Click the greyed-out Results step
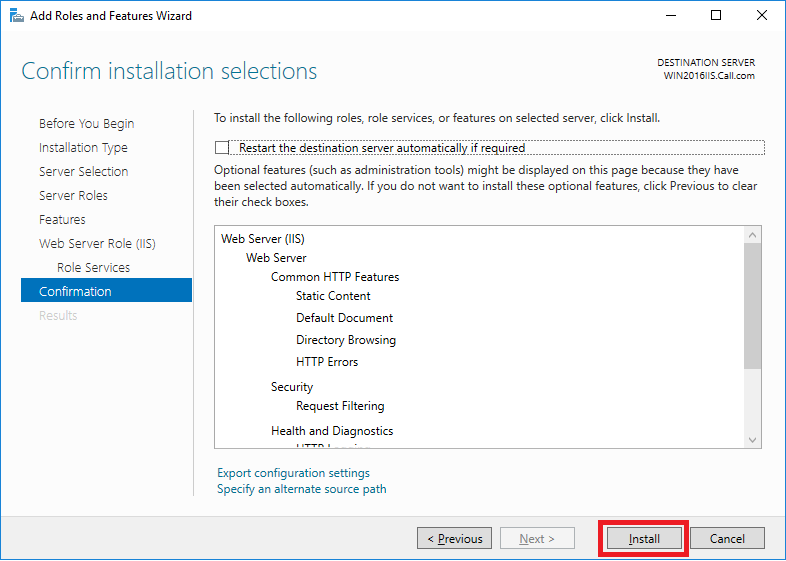 tap(58, 315)
